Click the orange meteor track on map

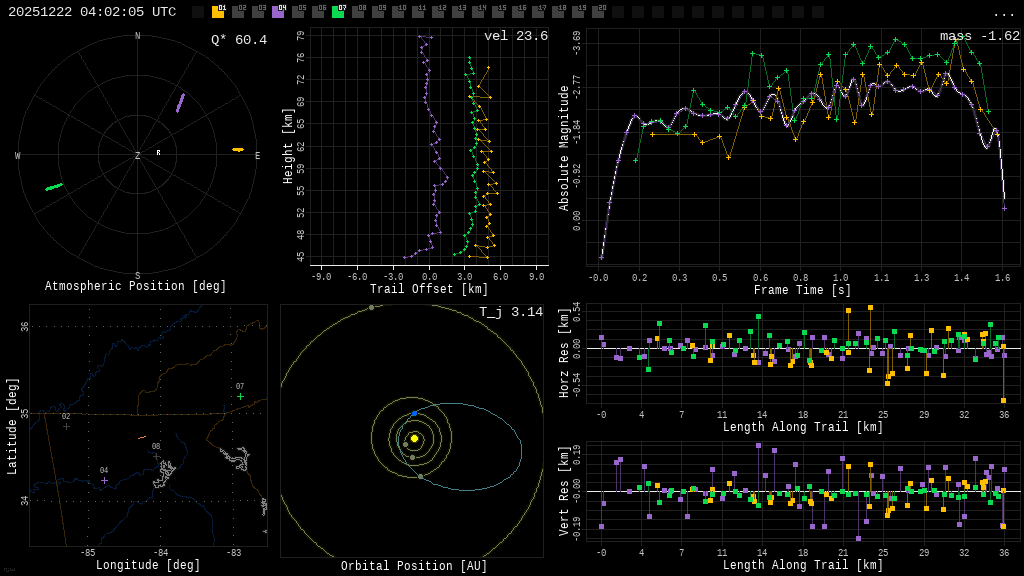pos(142,437)
